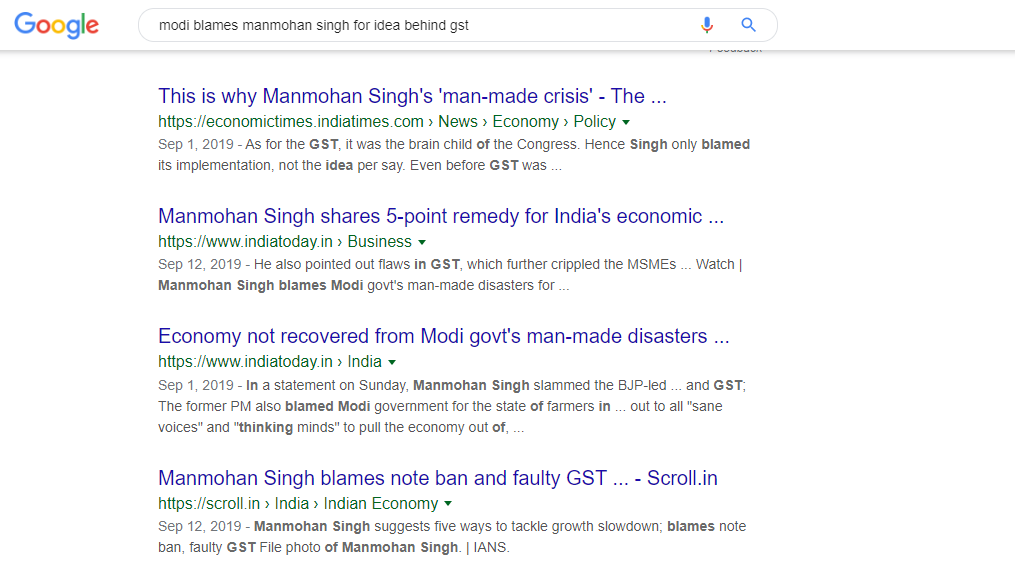Click the Sep 1, 2019 GST brain child snippet
Image resolution: width=1015 pixels, height=579 pixels.
454,155
